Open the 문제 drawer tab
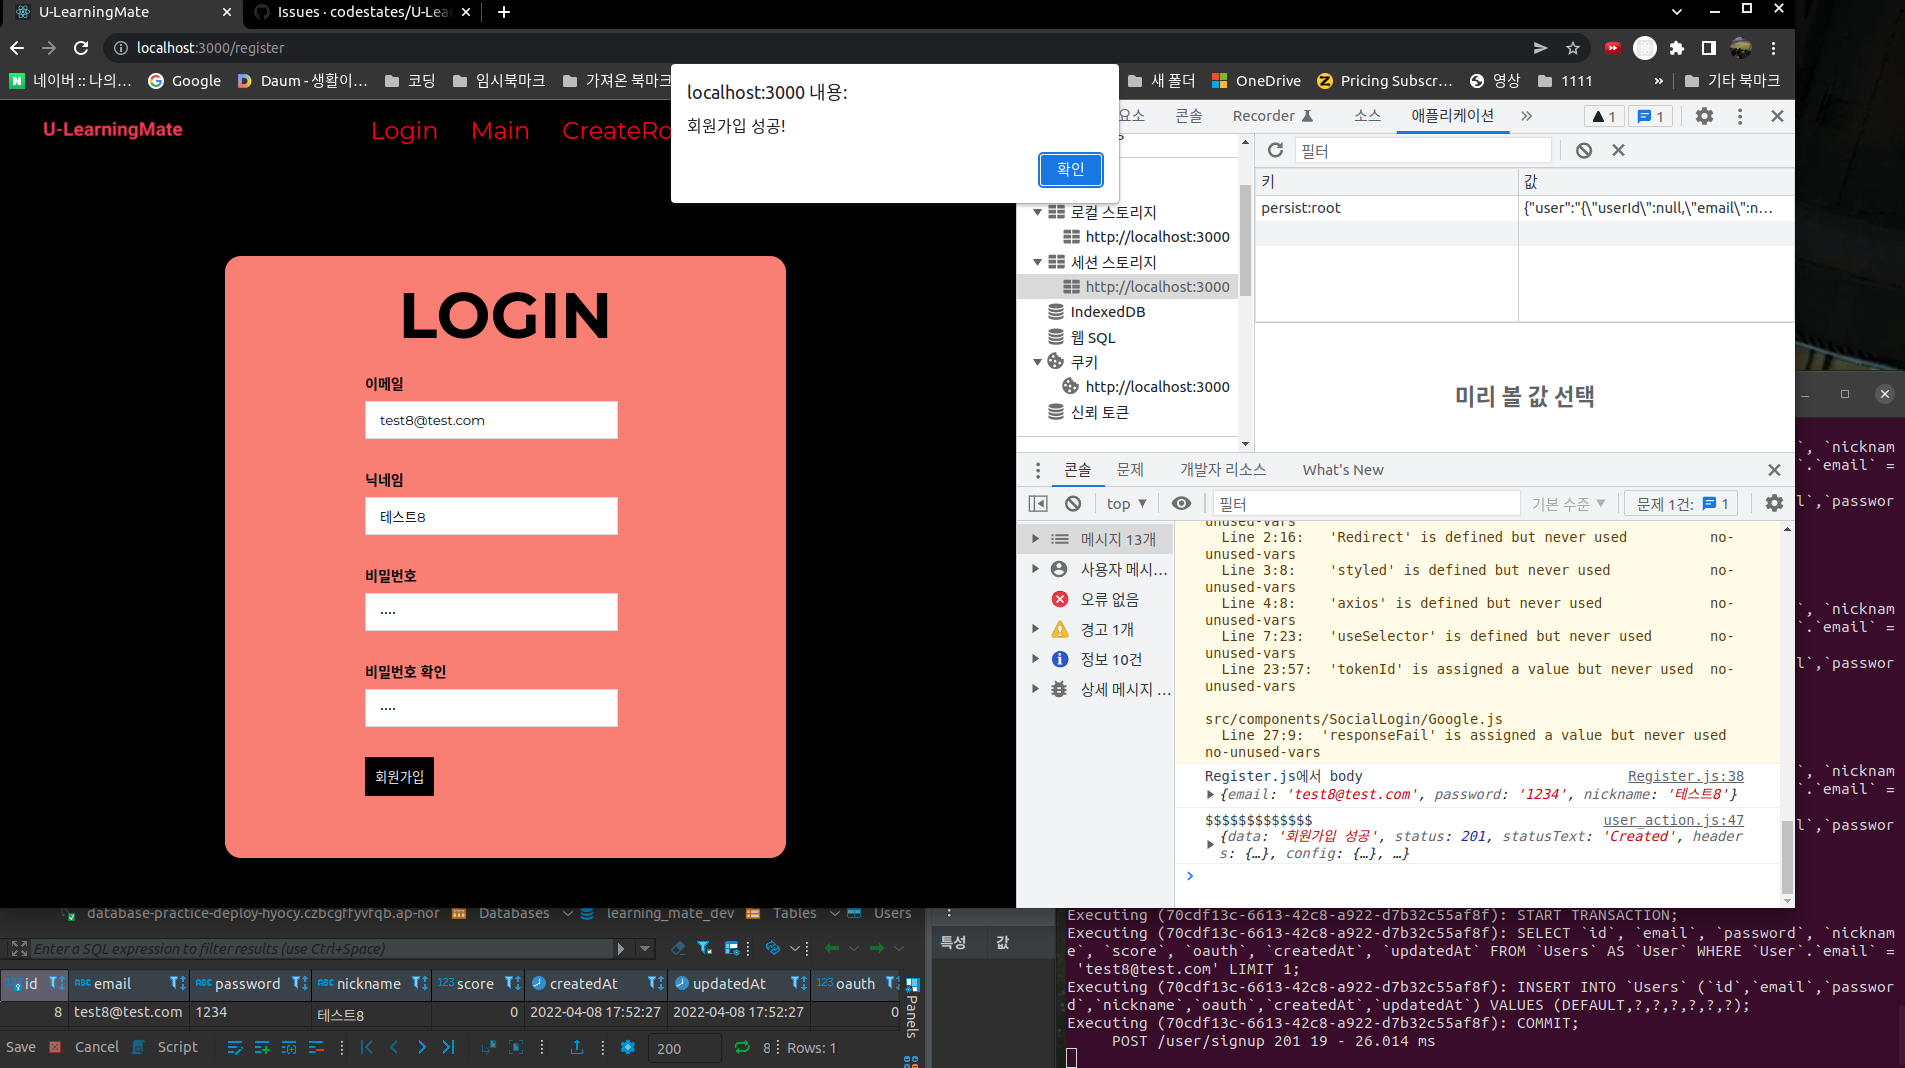 click(1129, 470)
